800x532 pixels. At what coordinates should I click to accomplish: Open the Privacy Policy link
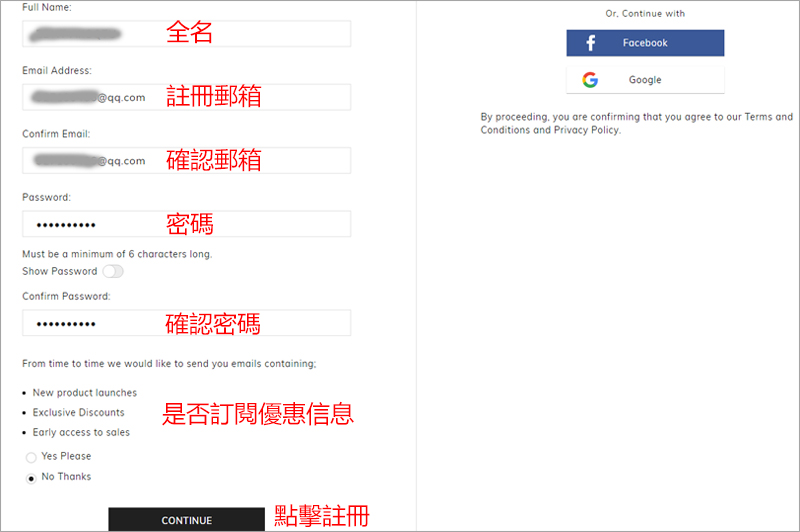coord(586,130)
